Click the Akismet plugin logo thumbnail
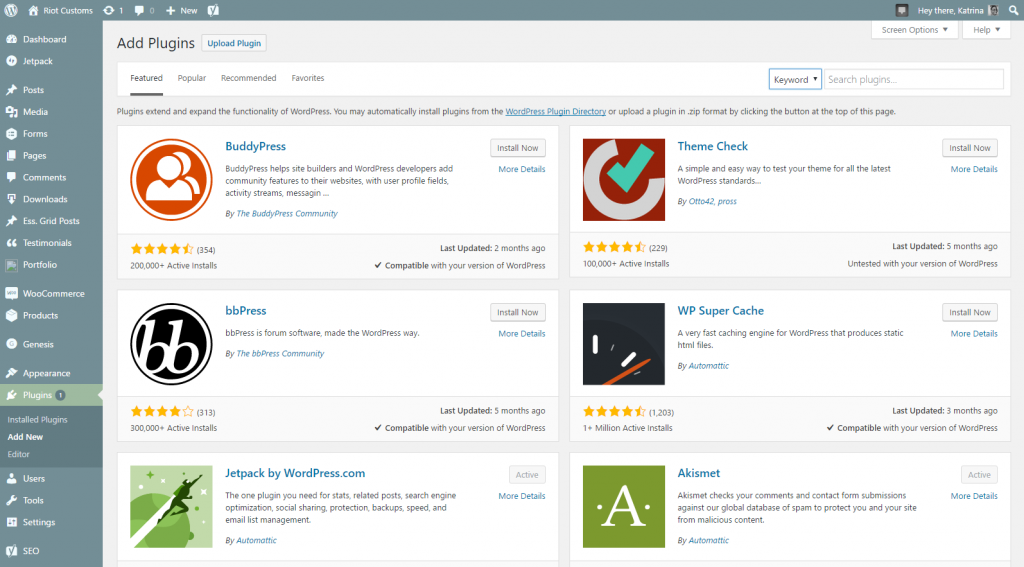Viewport: 1024px width, 567px height. pyautogui.click(x=624, y=506)
